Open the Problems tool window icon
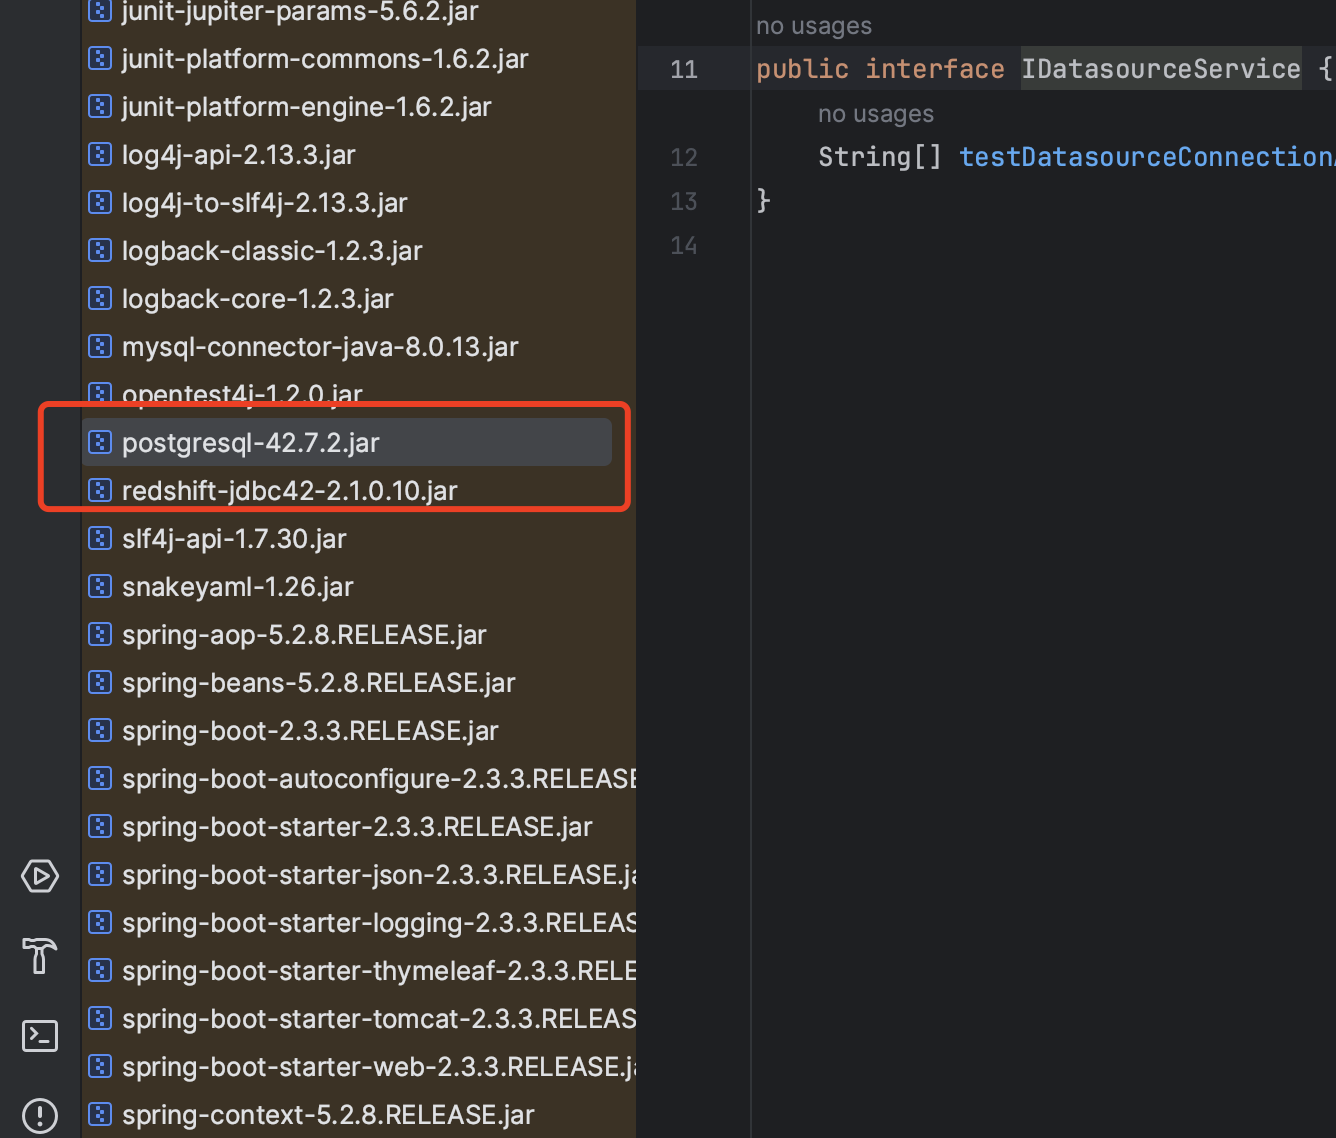The width and height of the screenshot is (1336, 1138). [x=40, y=1114]
